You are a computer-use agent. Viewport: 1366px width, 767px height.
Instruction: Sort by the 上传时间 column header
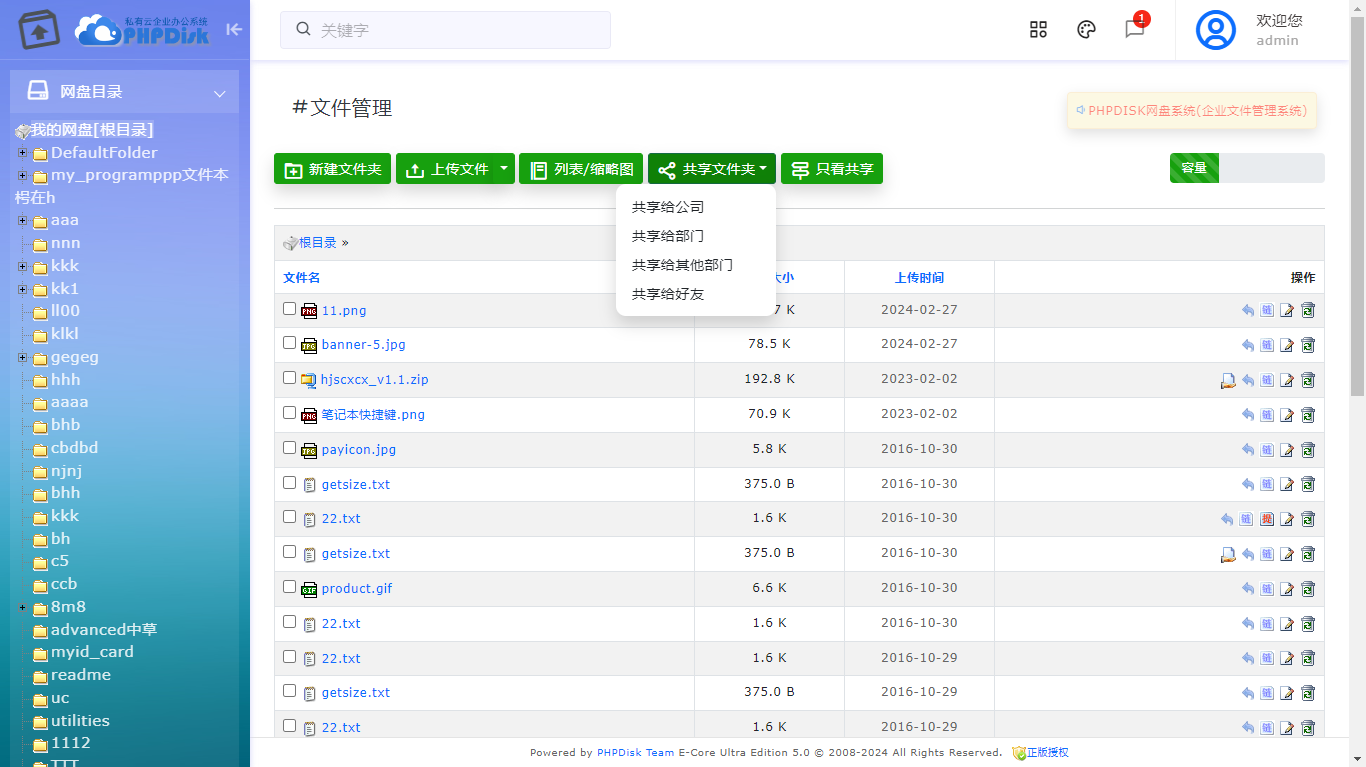coord(919,277)
